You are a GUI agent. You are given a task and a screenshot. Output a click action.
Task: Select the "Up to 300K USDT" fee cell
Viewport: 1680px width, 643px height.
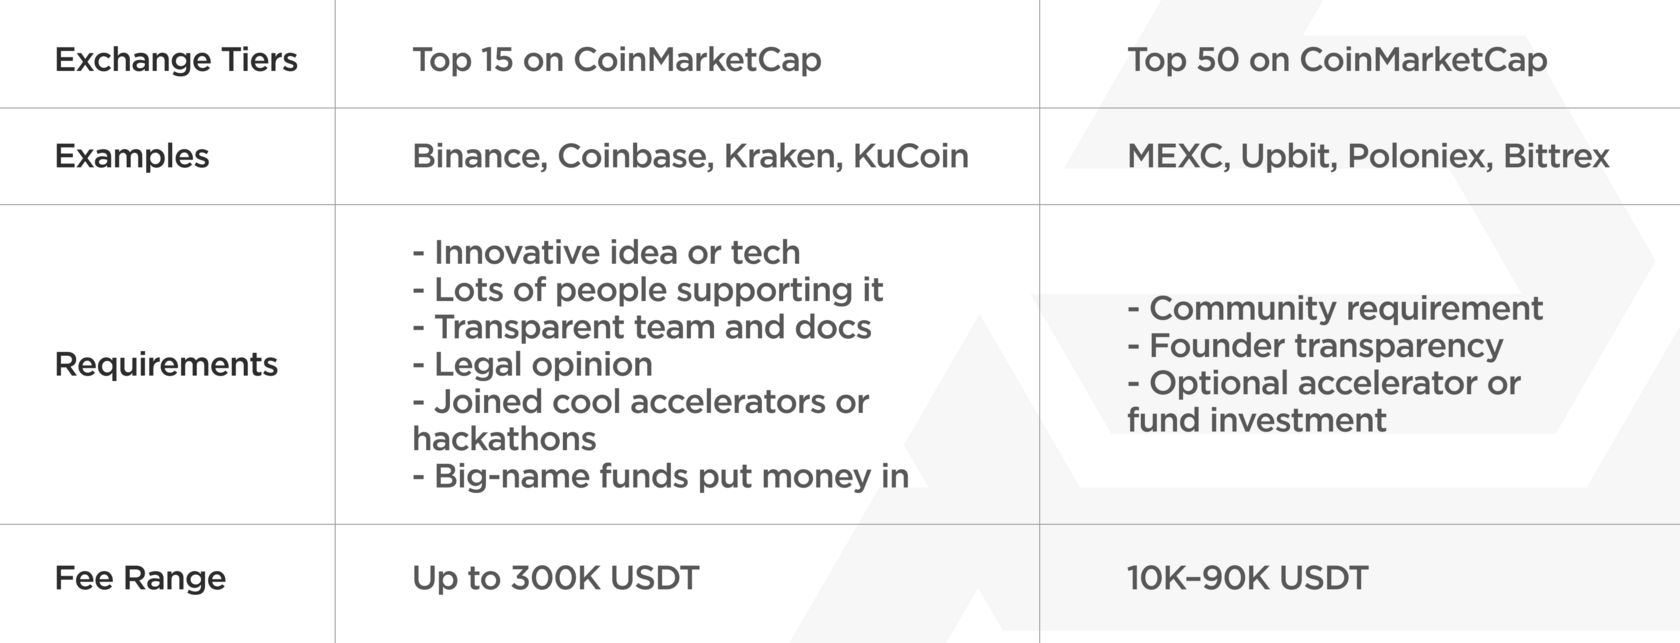(556, 578)
